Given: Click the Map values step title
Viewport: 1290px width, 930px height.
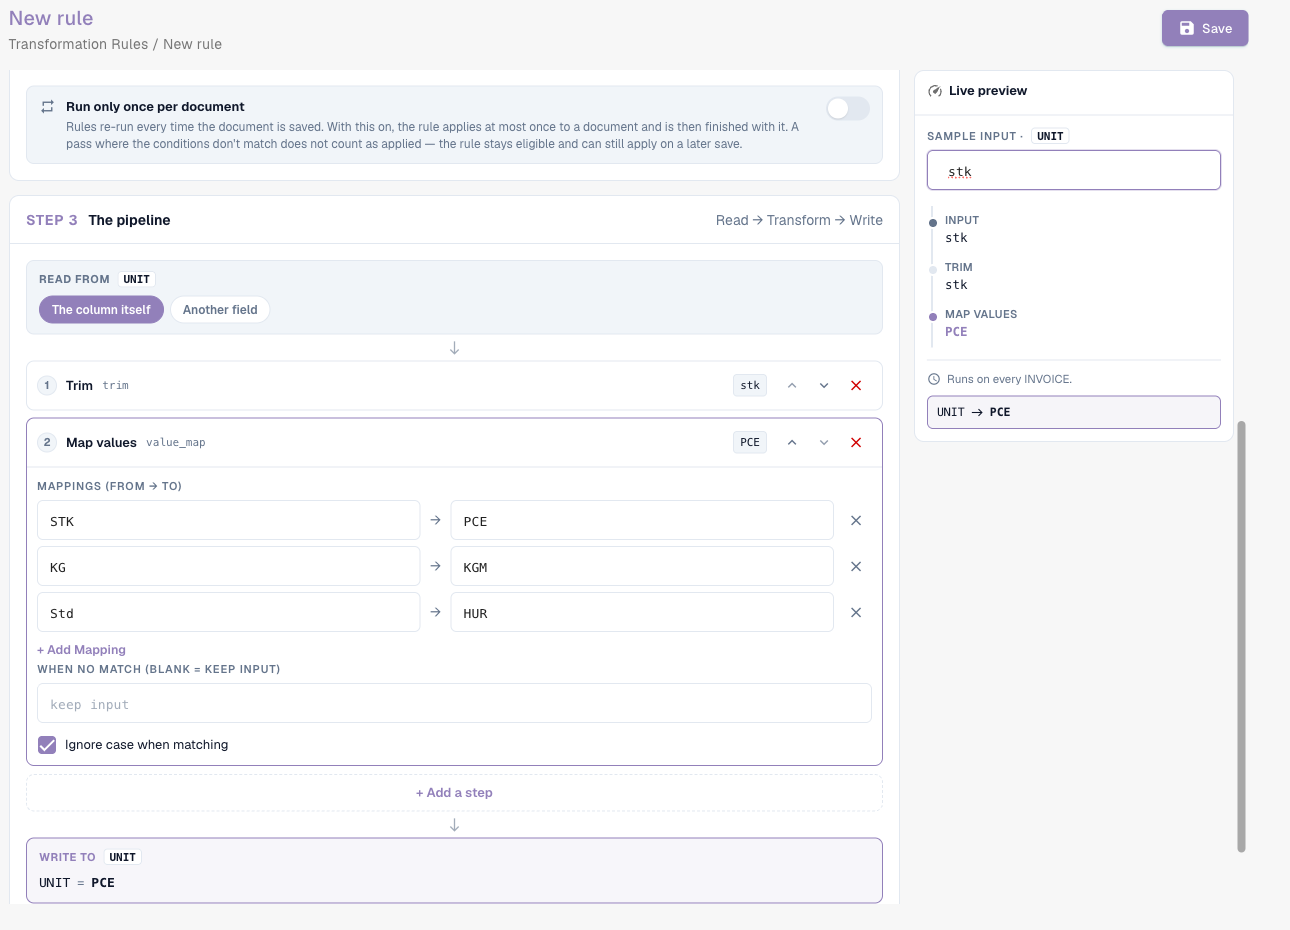Looking at the screenshot, I should click(101, 442).
